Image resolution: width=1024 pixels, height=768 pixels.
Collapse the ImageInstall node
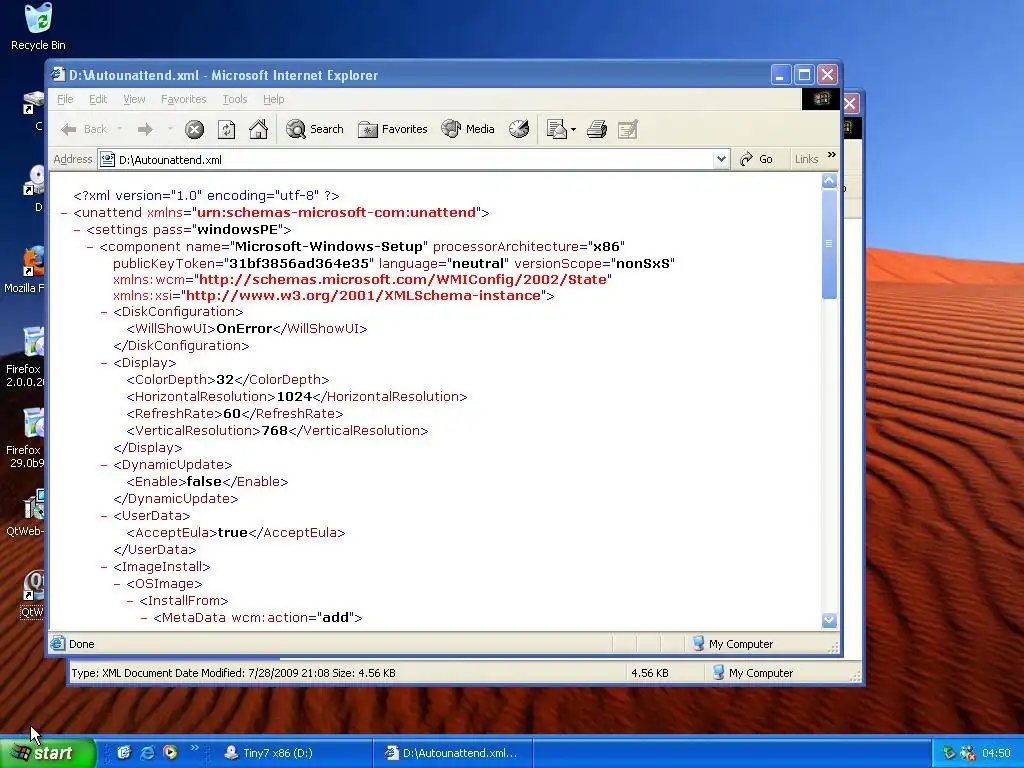[104, 567]
